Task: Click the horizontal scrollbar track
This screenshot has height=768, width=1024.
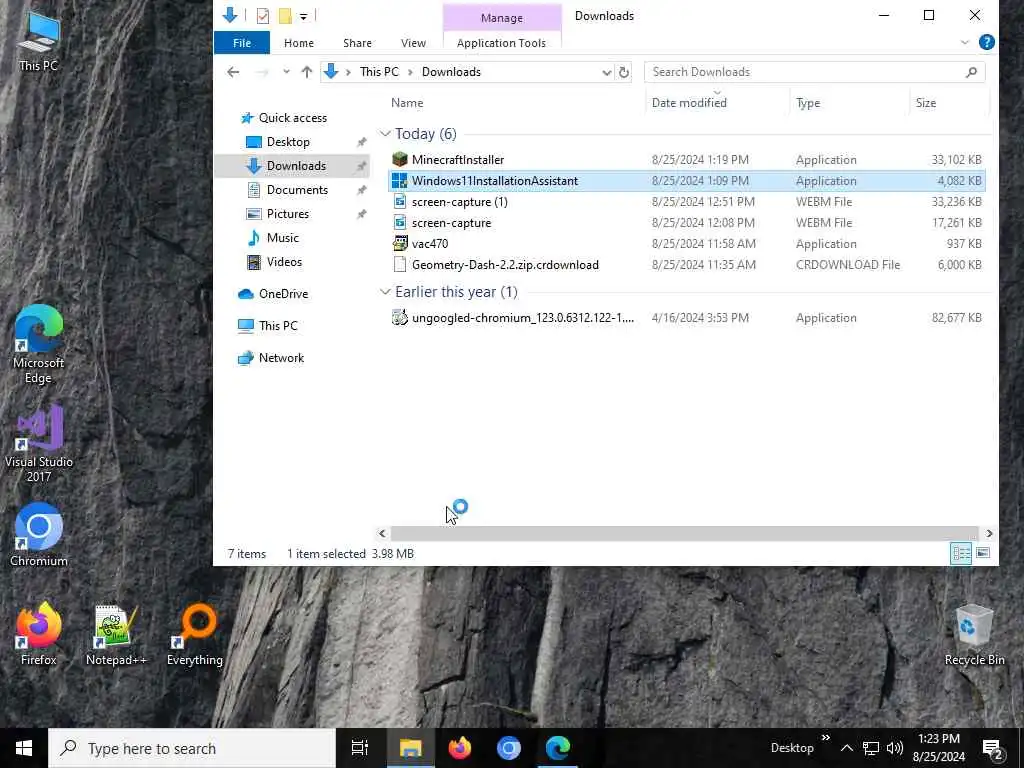Action: click(x=684, y=534)
